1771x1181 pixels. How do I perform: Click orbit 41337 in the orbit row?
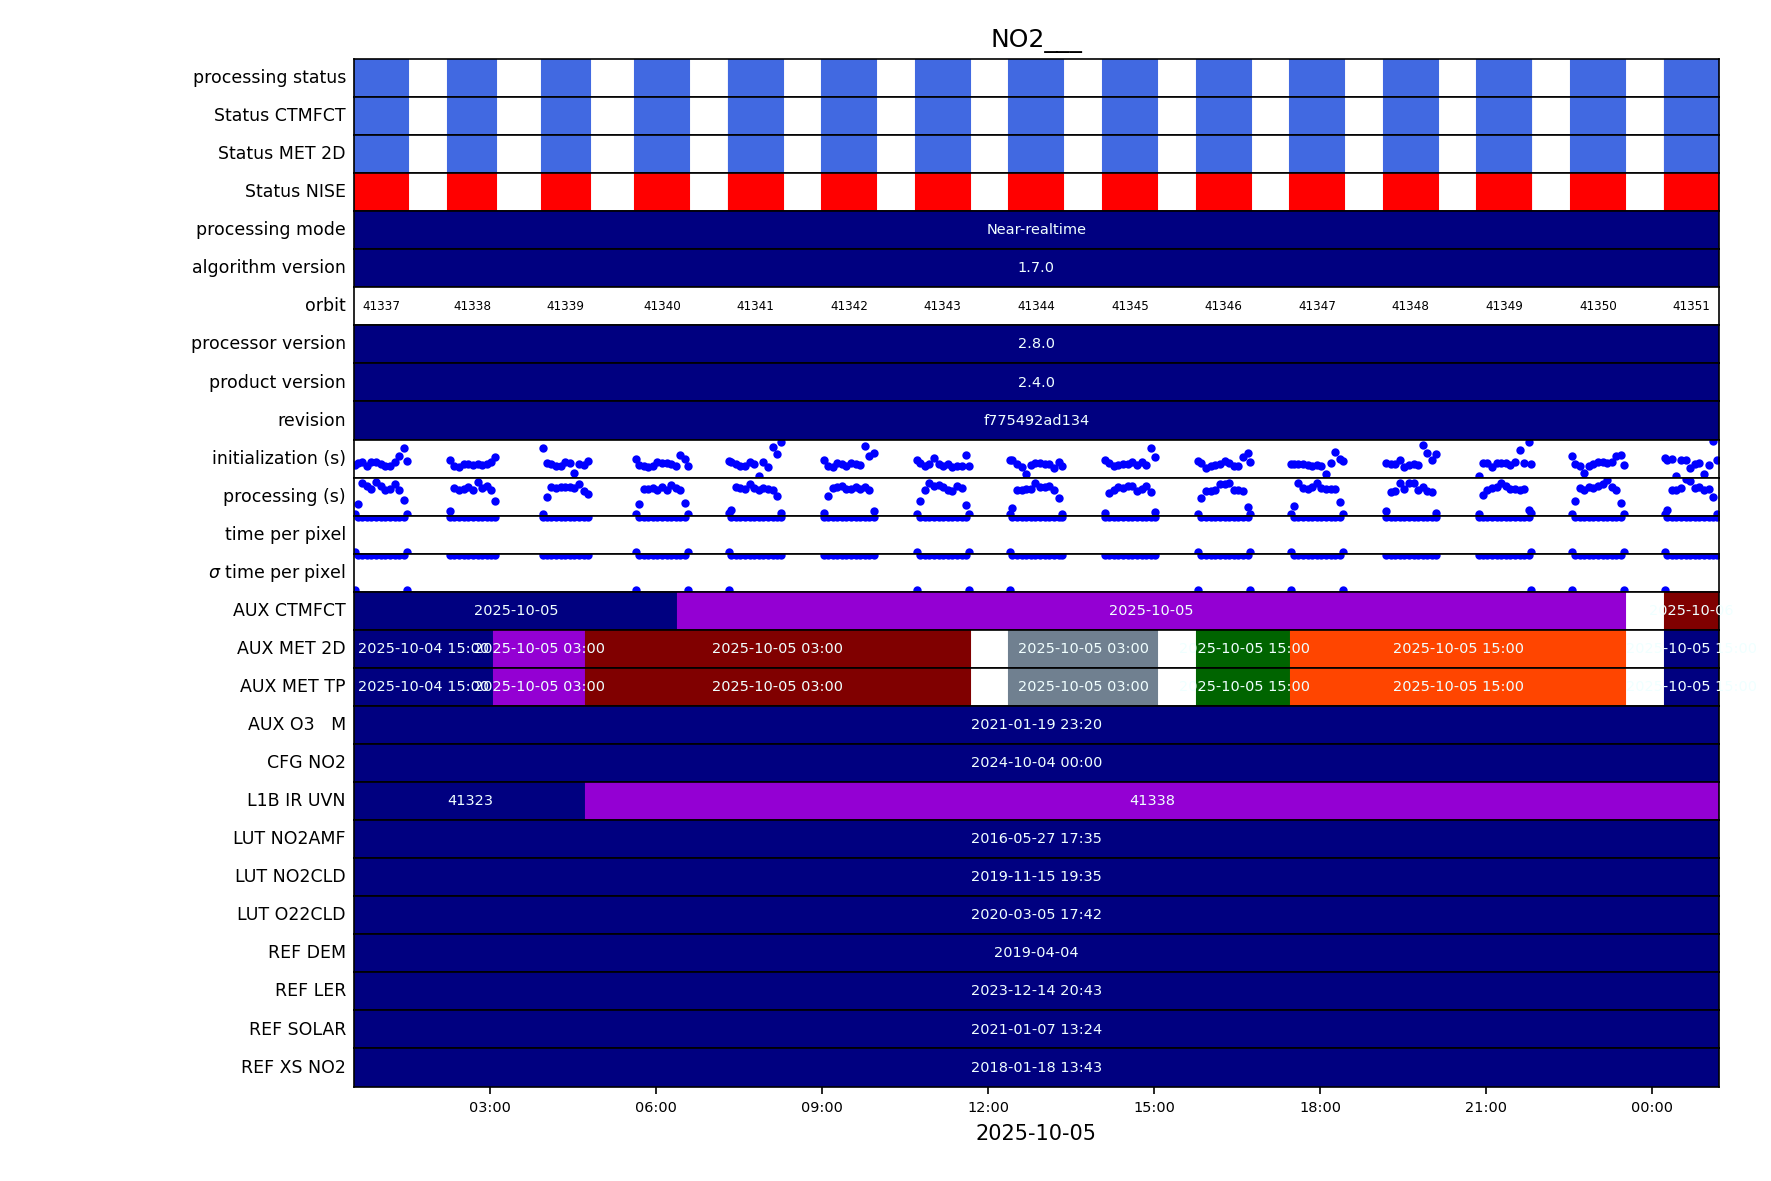(x=381, y=306)
